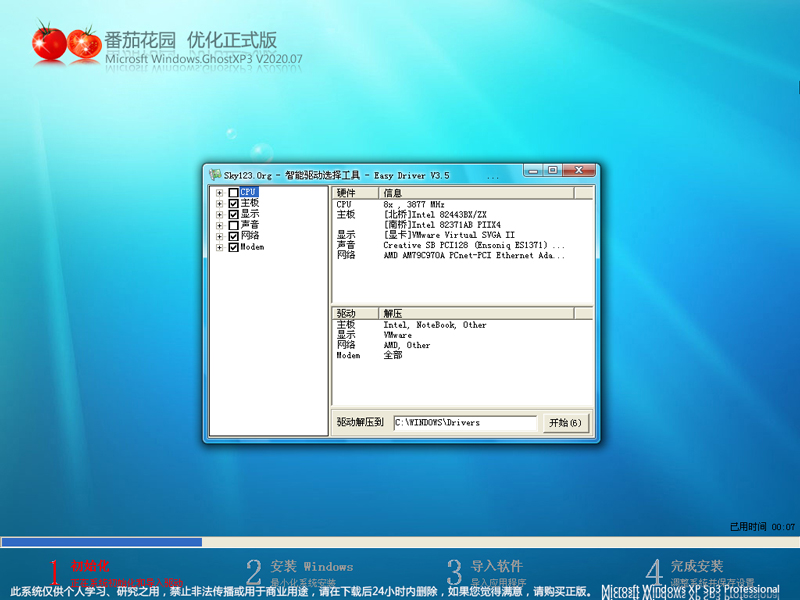This screenshot has height=600, width=800.
Task: Click the Easy Driver title bar icon
Action: point(216,173)
